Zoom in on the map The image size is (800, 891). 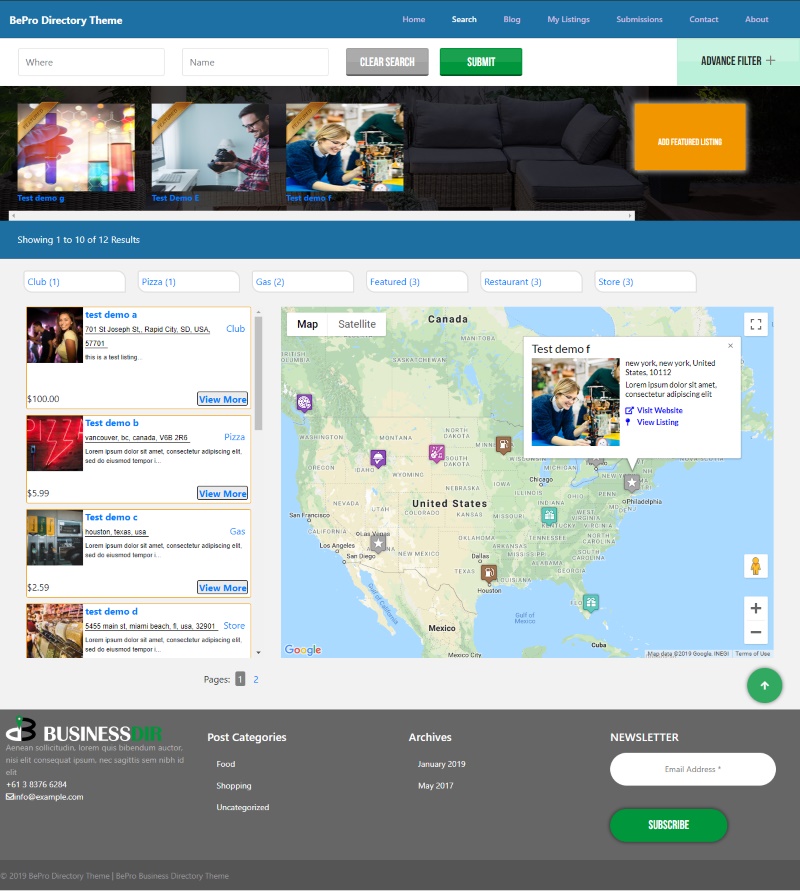(x=756, y=608)
